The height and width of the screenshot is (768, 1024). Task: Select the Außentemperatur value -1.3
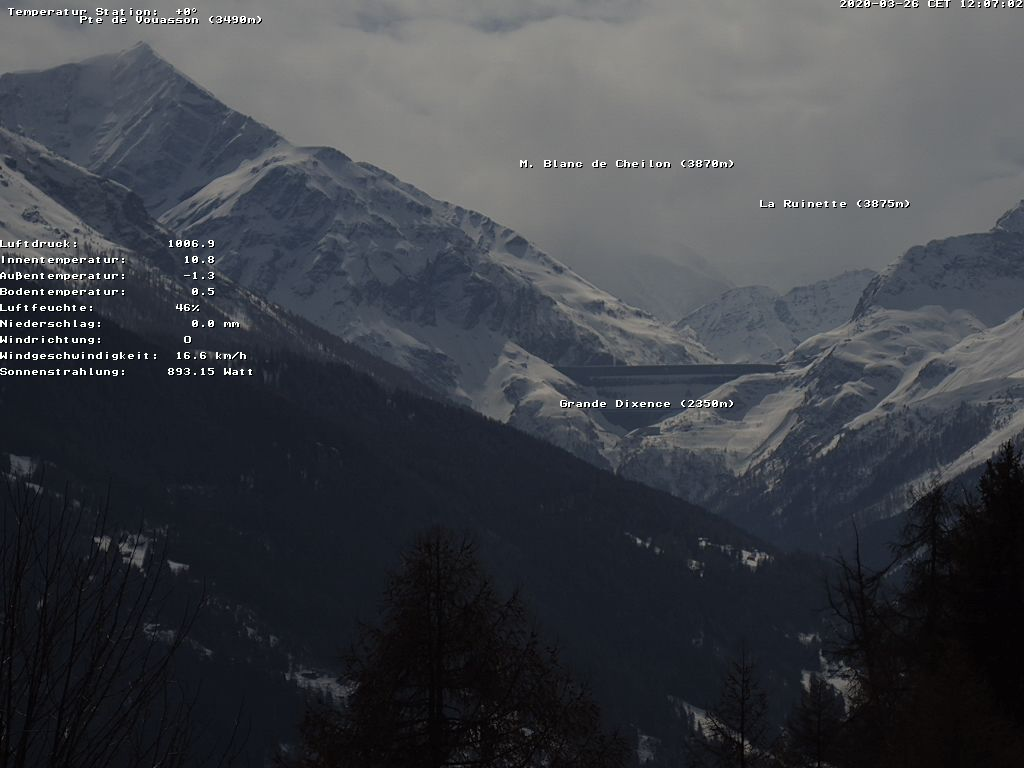tap(199, 276)
